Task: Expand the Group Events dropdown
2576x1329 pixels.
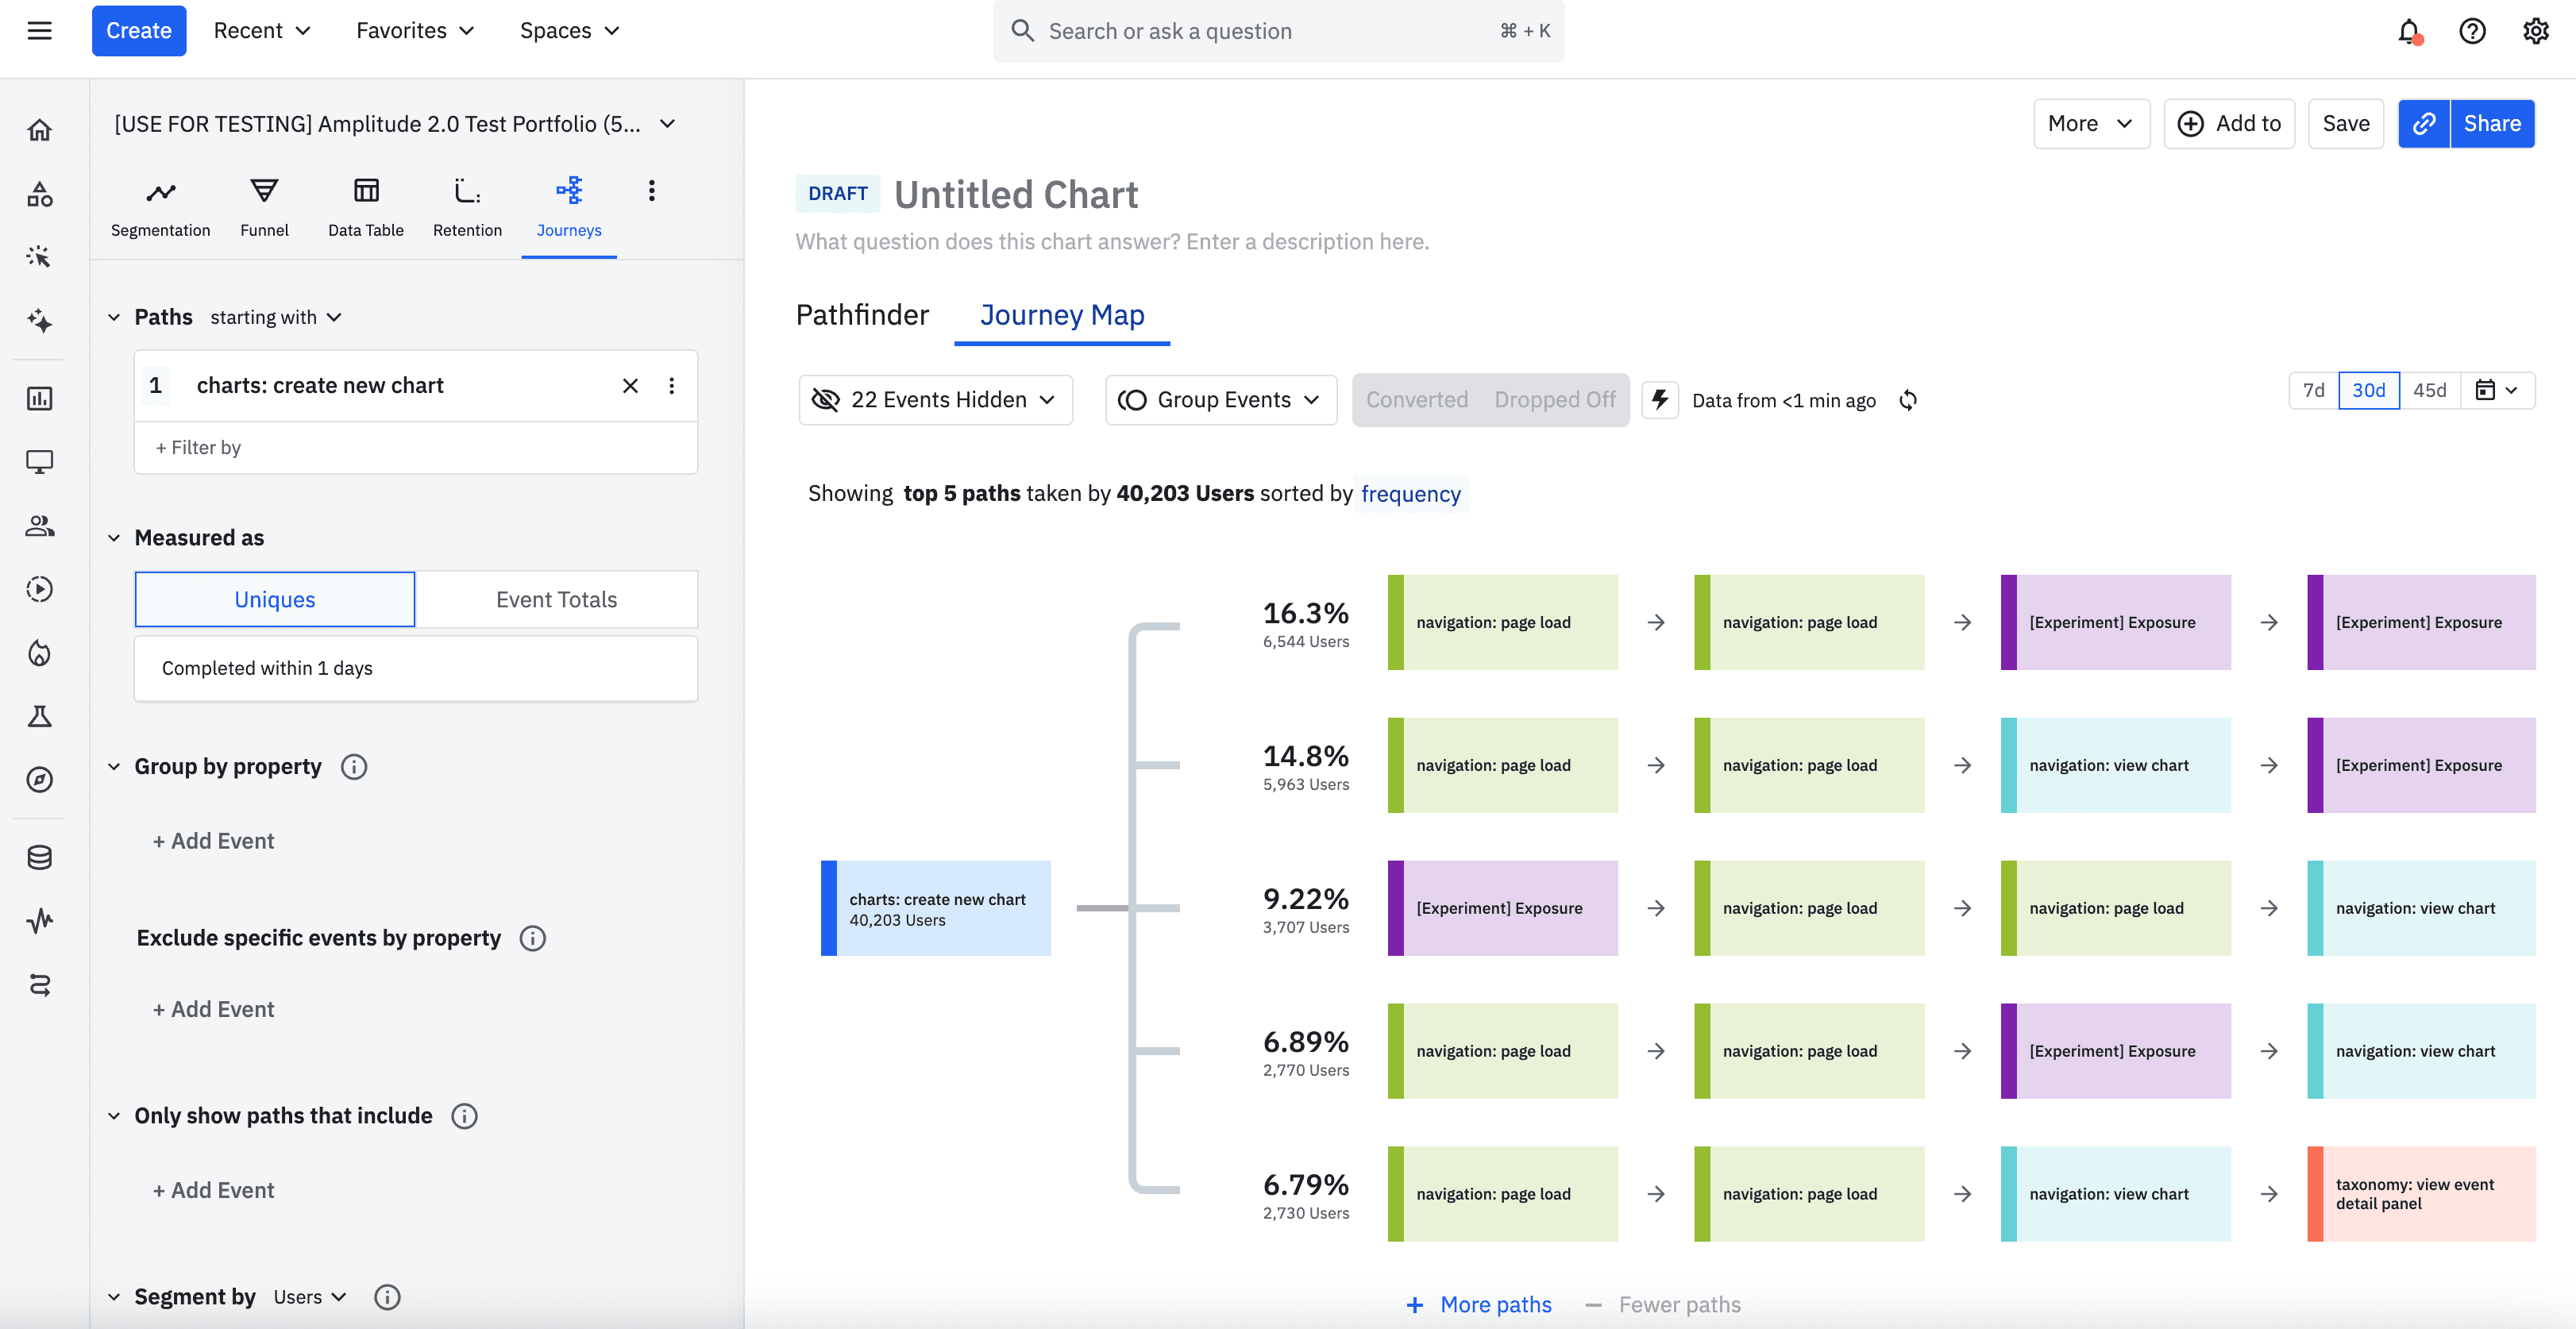Action: point(1220,400)
